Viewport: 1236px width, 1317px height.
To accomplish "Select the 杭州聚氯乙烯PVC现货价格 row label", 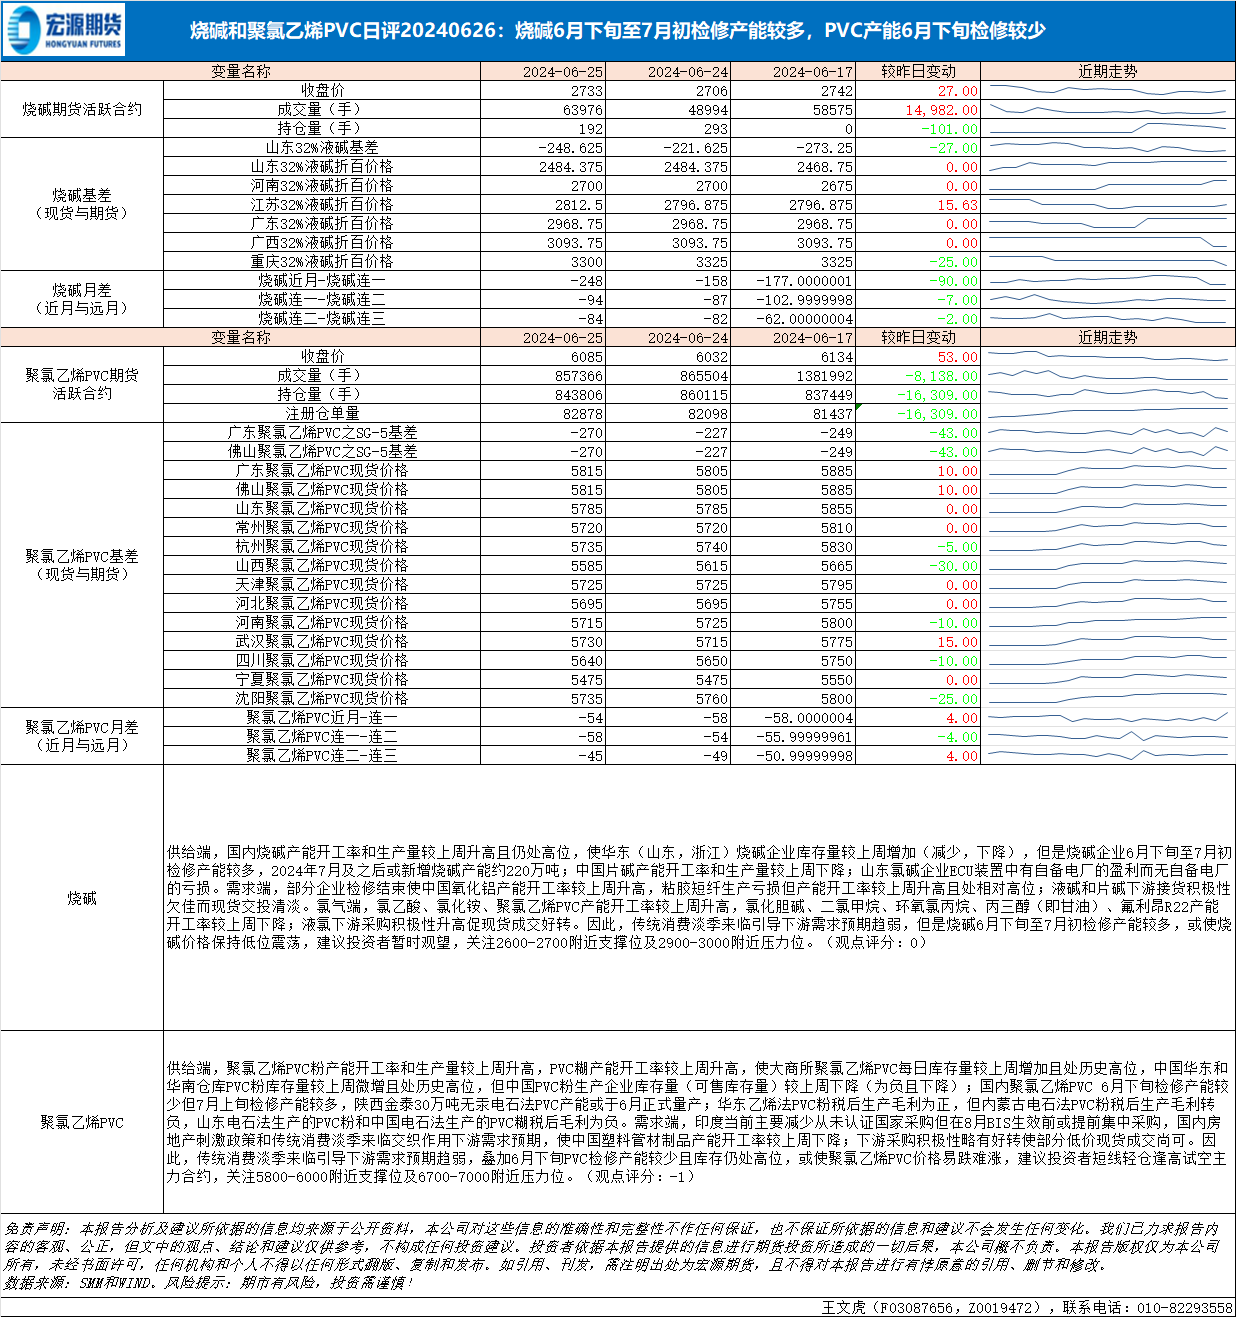I will (x=321, y=547).
